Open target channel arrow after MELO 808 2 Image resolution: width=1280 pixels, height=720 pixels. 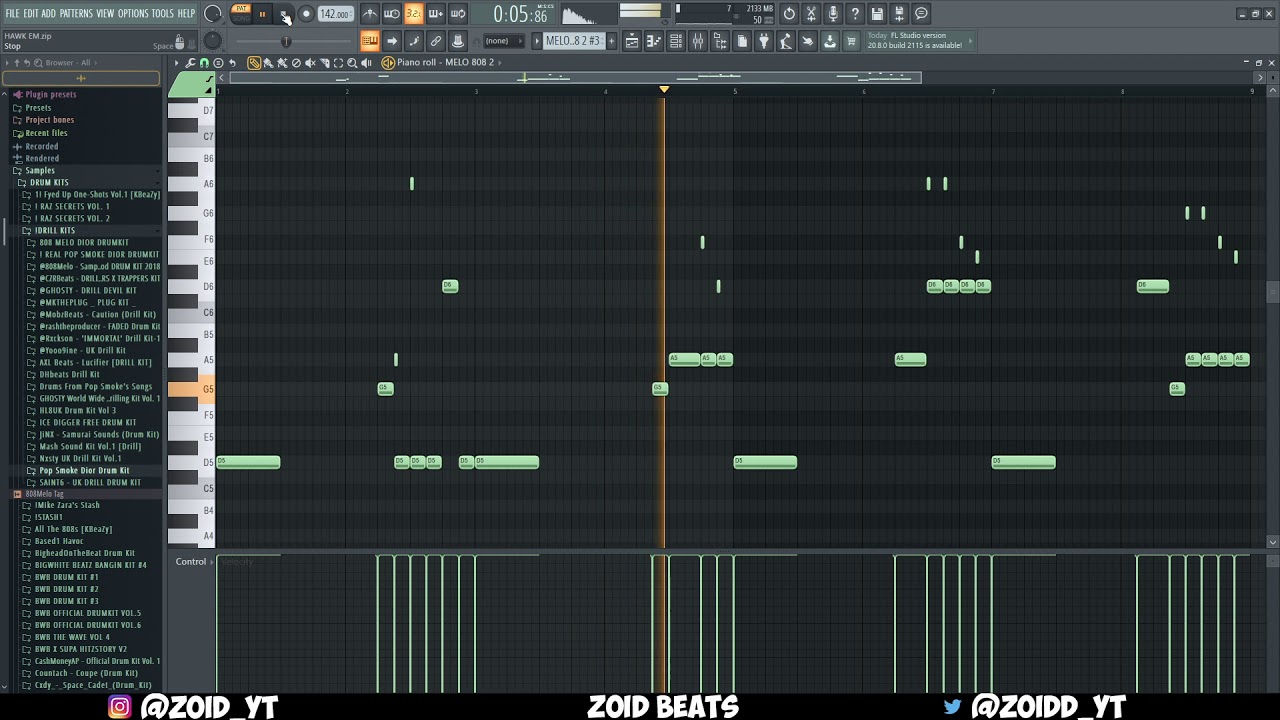point(501,62)
